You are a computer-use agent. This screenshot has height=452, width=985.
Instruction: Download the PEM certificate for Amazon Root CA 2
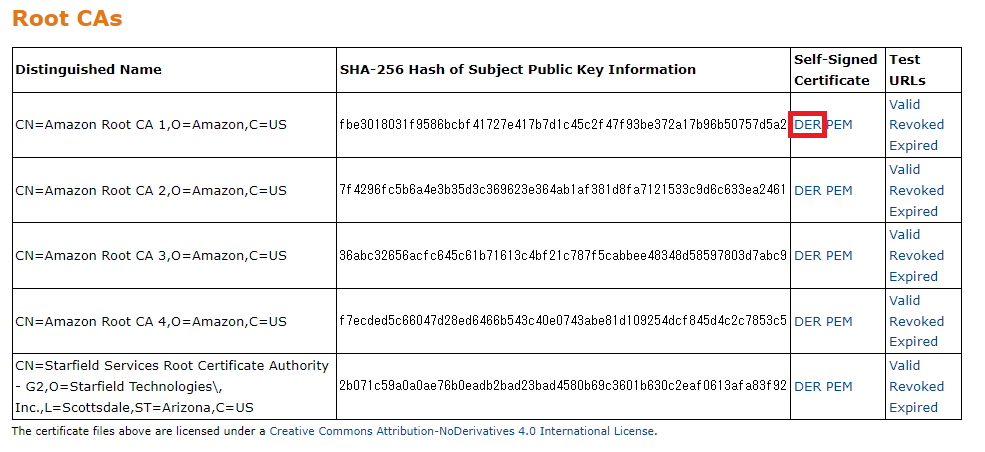click(x=839, y=190)
